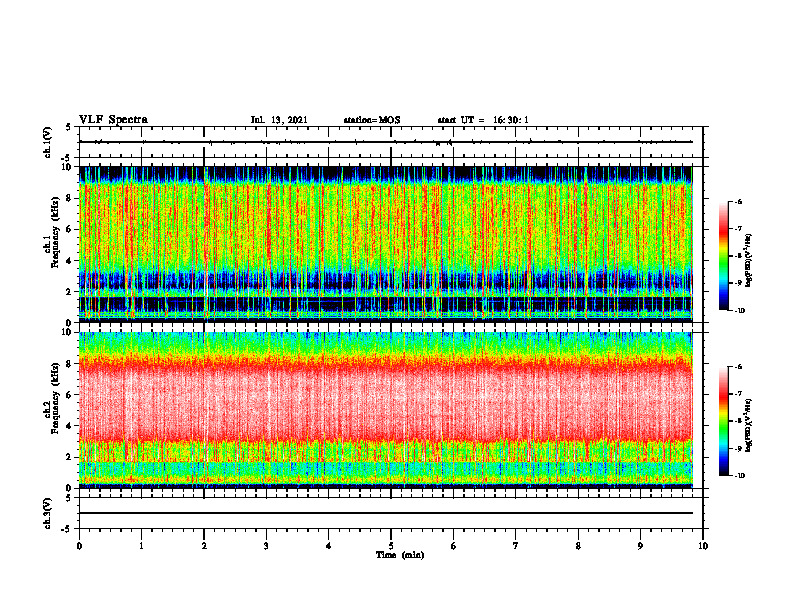Click the ch.1 frequency tick "6"
792x612 pixels.
pos(70,229)
